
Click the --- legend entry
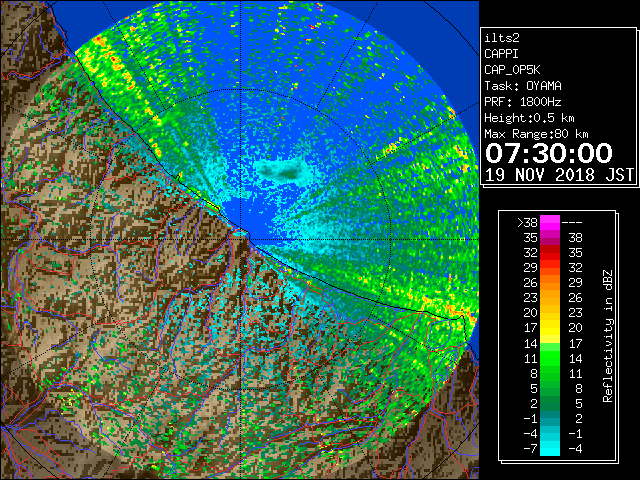[x=572, y=223]
